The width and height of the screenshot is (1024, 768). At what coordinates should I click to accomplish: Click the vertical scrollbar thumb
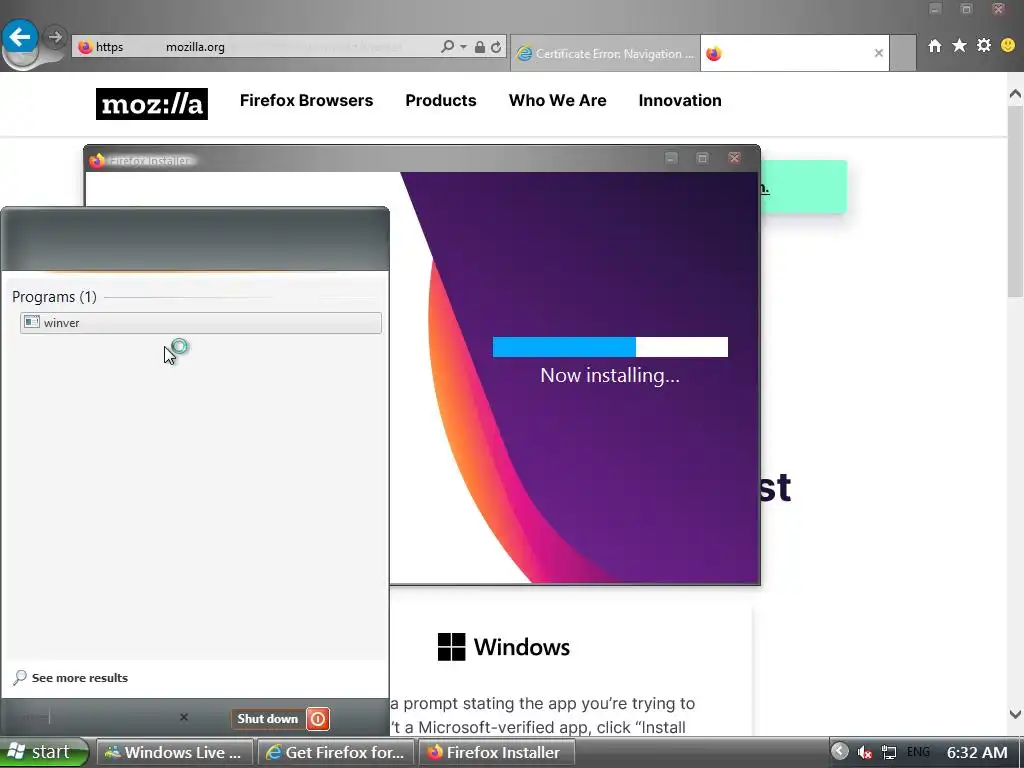click(x=1015, y=200)
